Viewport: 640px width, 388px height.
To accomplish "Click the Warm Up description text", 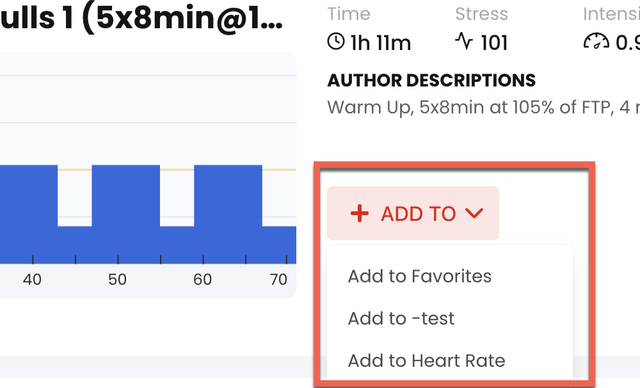I will pyautogui.click(x=484, y=108).
